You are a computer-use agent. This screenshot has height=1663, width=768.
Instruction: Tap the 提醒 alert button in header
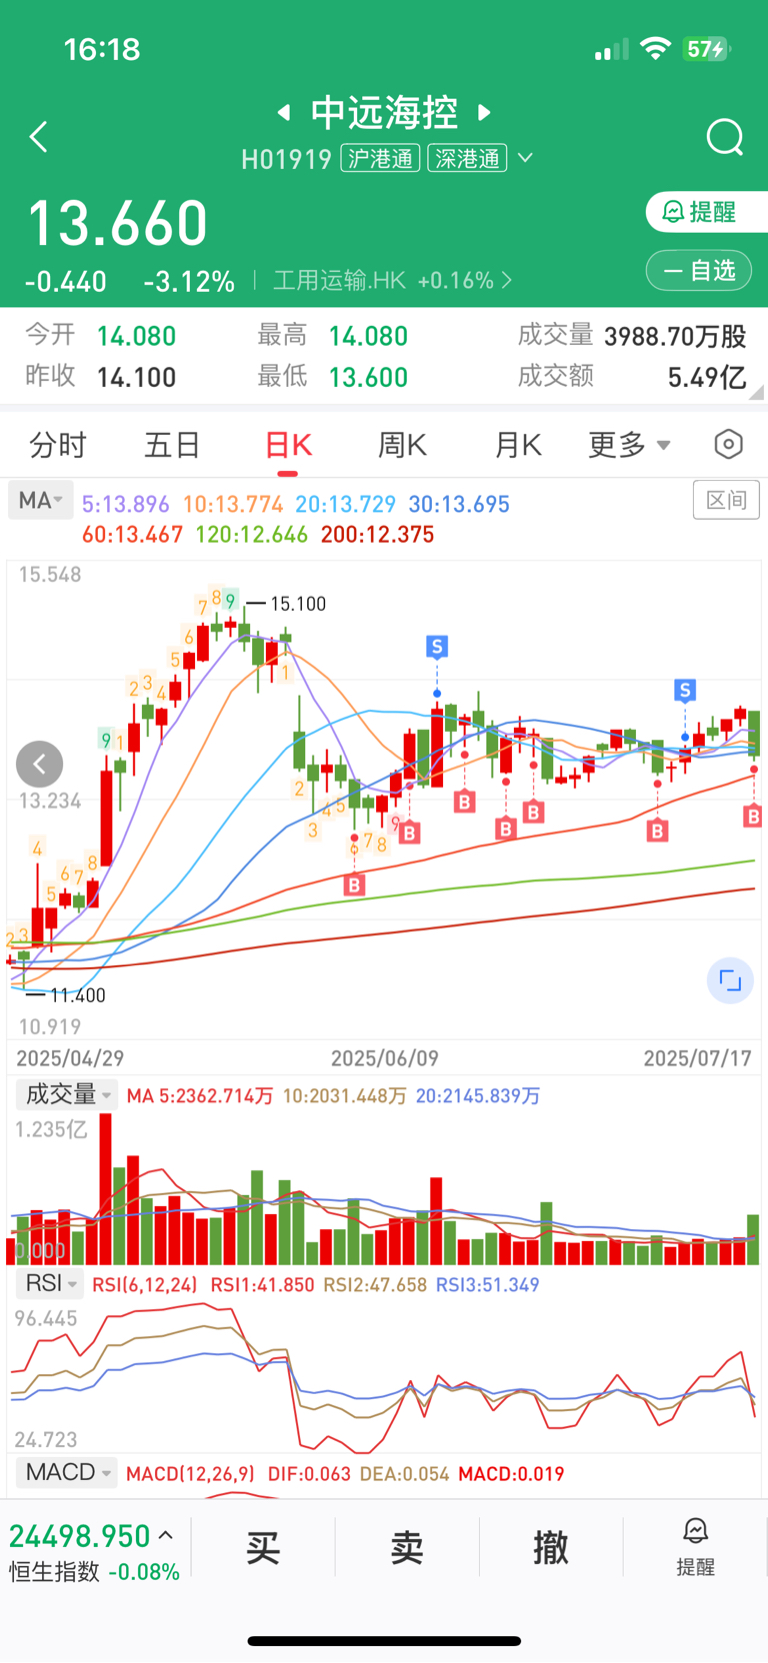[707, 212]
